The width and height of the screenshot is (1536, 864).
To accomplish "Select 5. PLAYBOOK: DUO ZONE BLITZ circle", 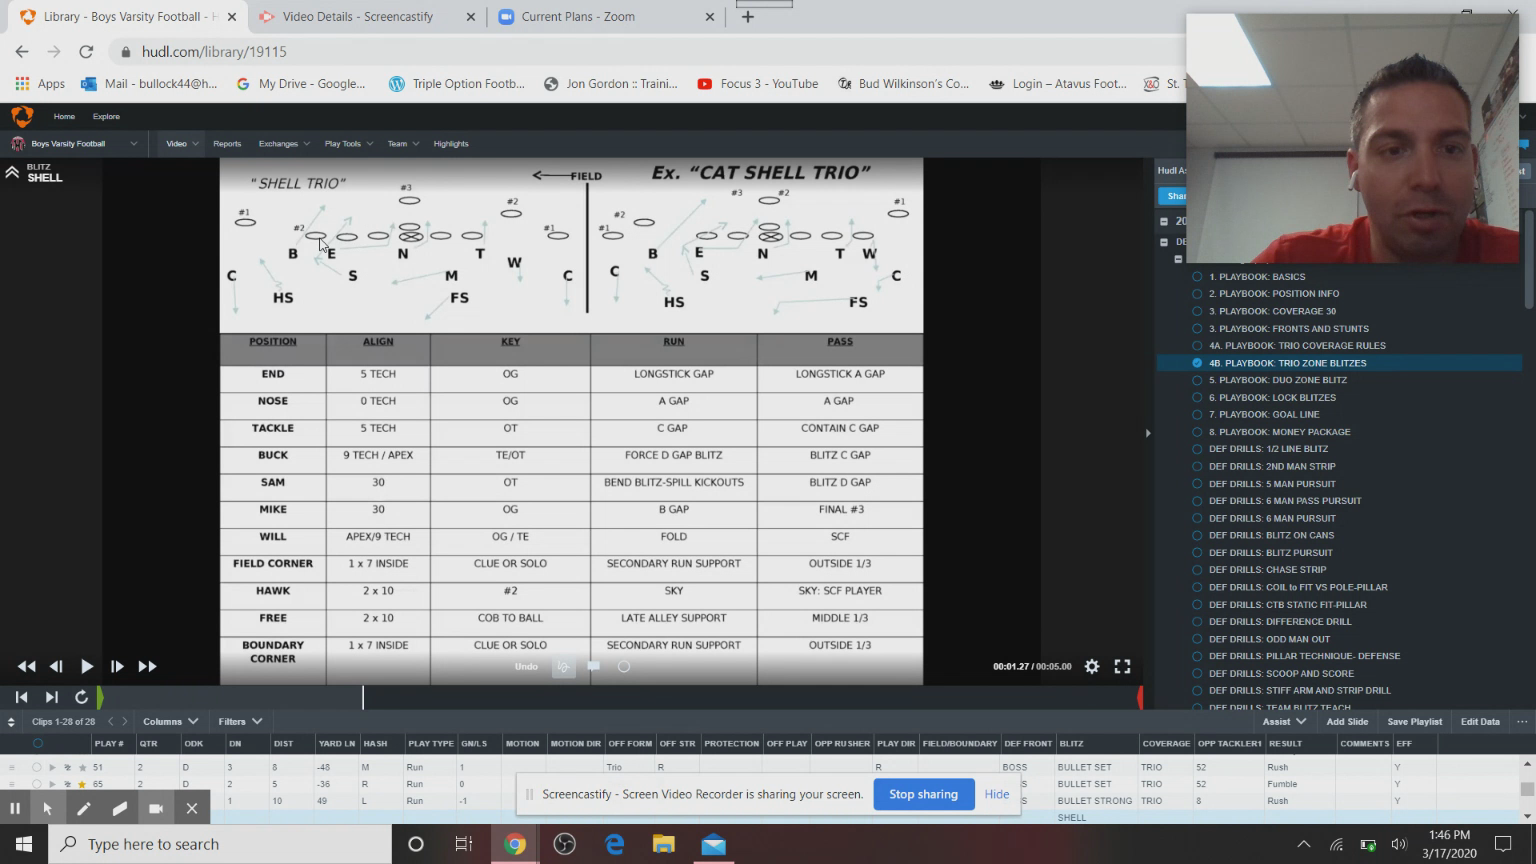I will pyautogui.click(x=1197, y=380).
